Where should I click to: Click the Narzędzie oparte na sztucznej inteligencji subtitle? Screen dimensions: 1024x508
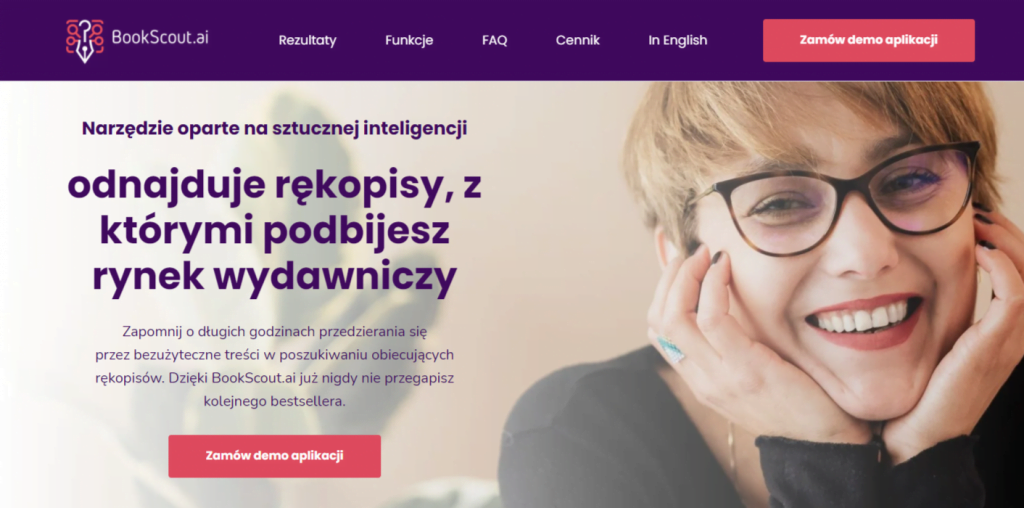274,128
